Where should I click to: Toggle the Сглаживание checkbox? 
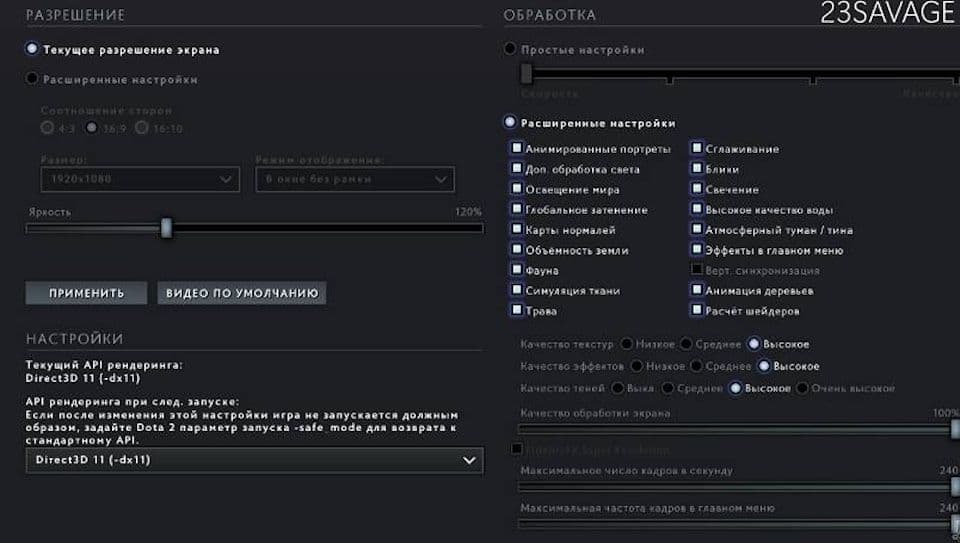697,148
